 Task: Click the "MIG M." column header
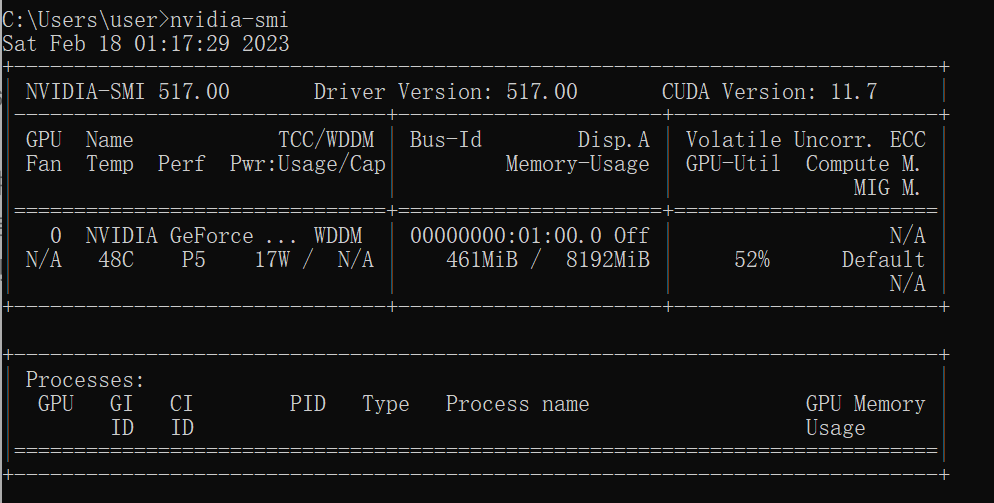tap(887, 188)
